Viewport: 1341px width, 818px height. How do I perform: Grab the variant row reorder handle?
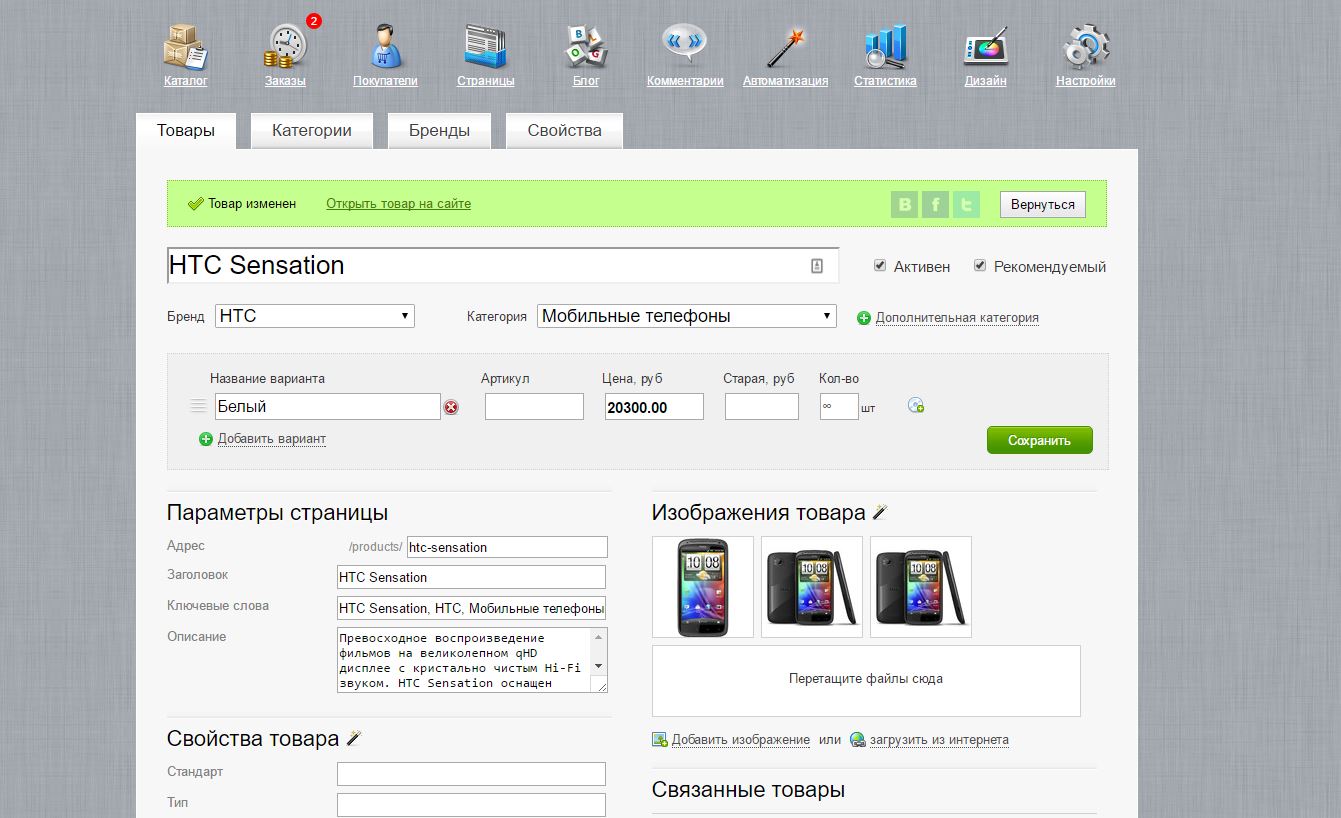pyautogui.click(x=198, y=406)
